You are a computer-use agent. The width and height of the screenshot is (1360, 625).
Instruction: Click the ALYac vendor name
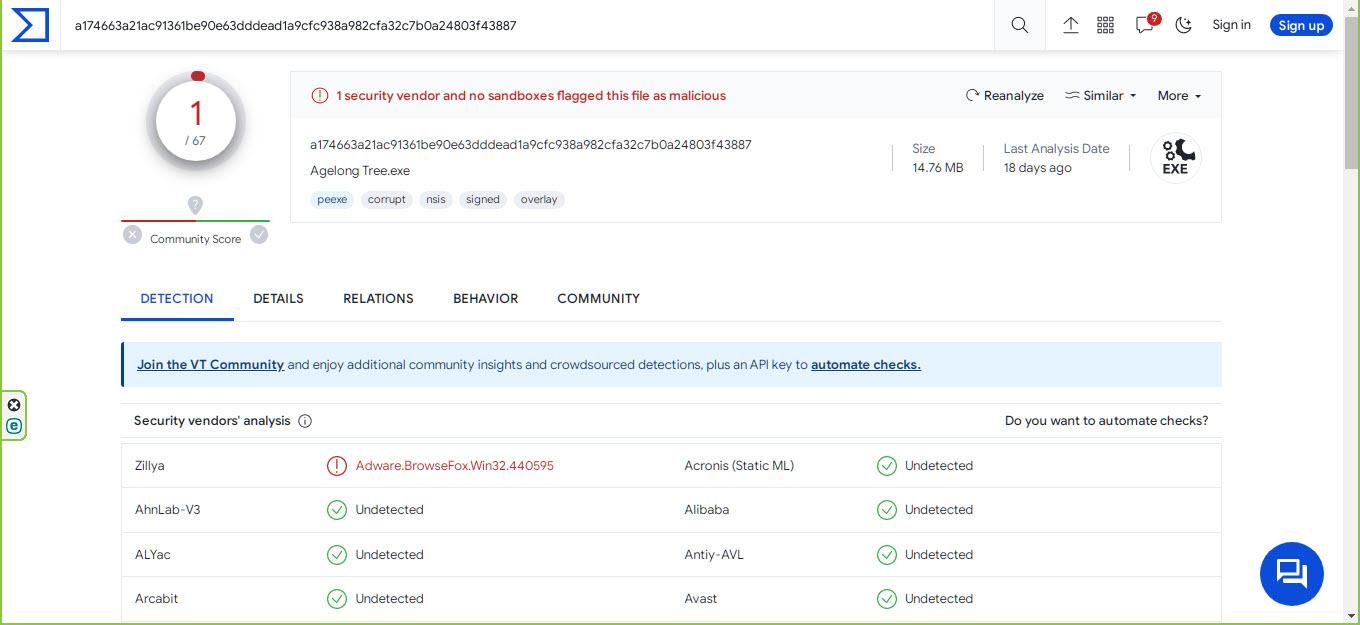(153, 555)
